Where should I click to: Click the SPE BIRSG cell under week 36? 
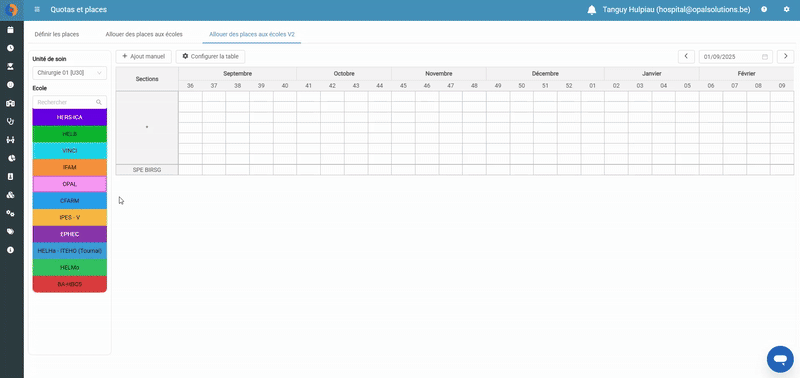190,170
